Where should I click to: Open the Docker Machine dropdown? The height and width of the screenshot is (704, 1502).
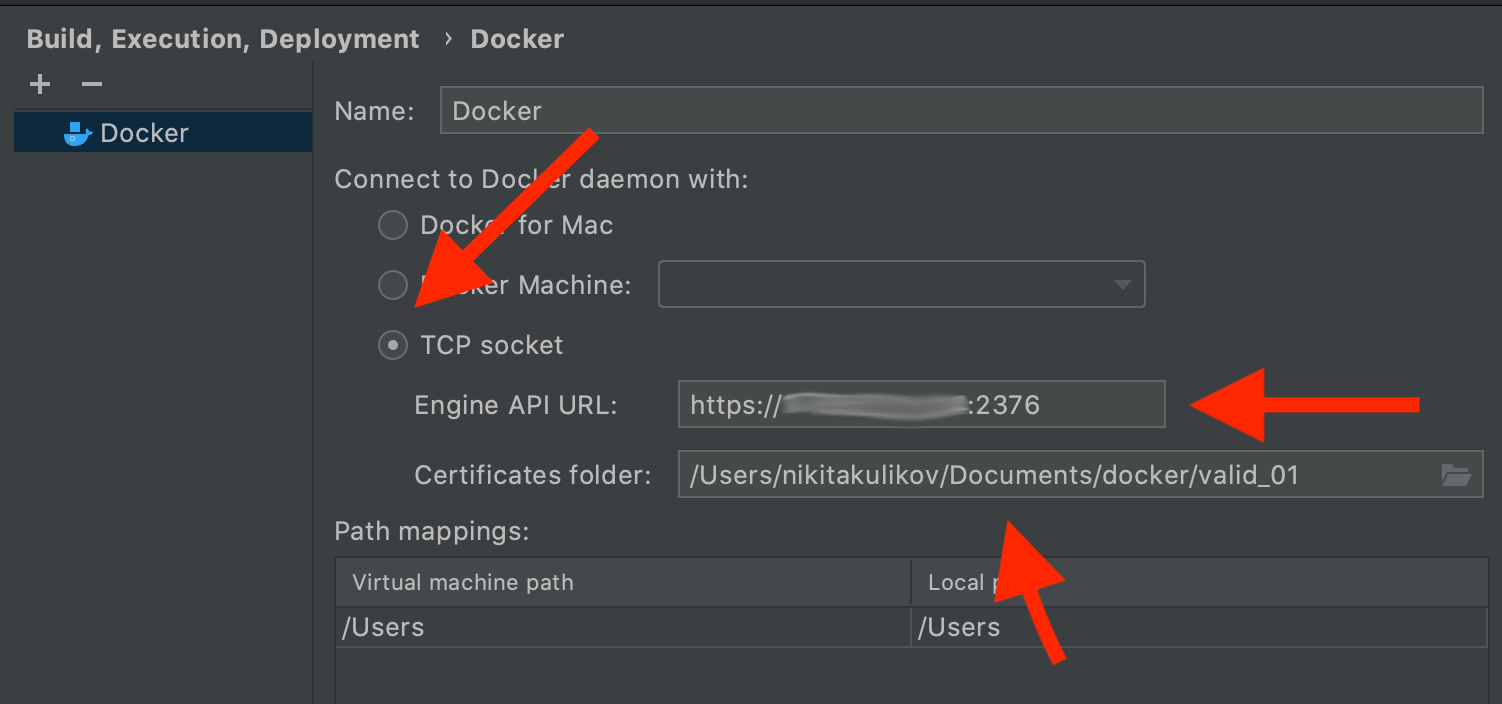pos(900,285)
